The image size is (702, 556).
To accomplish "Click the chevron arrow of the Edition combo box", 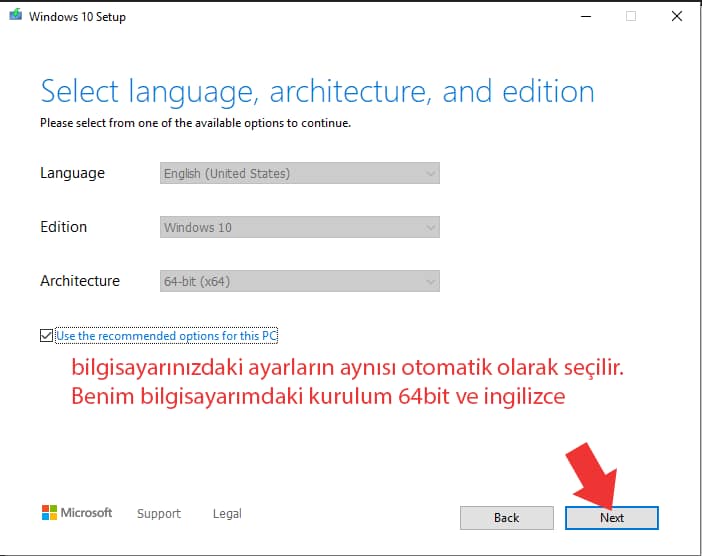I will (430, 228).
